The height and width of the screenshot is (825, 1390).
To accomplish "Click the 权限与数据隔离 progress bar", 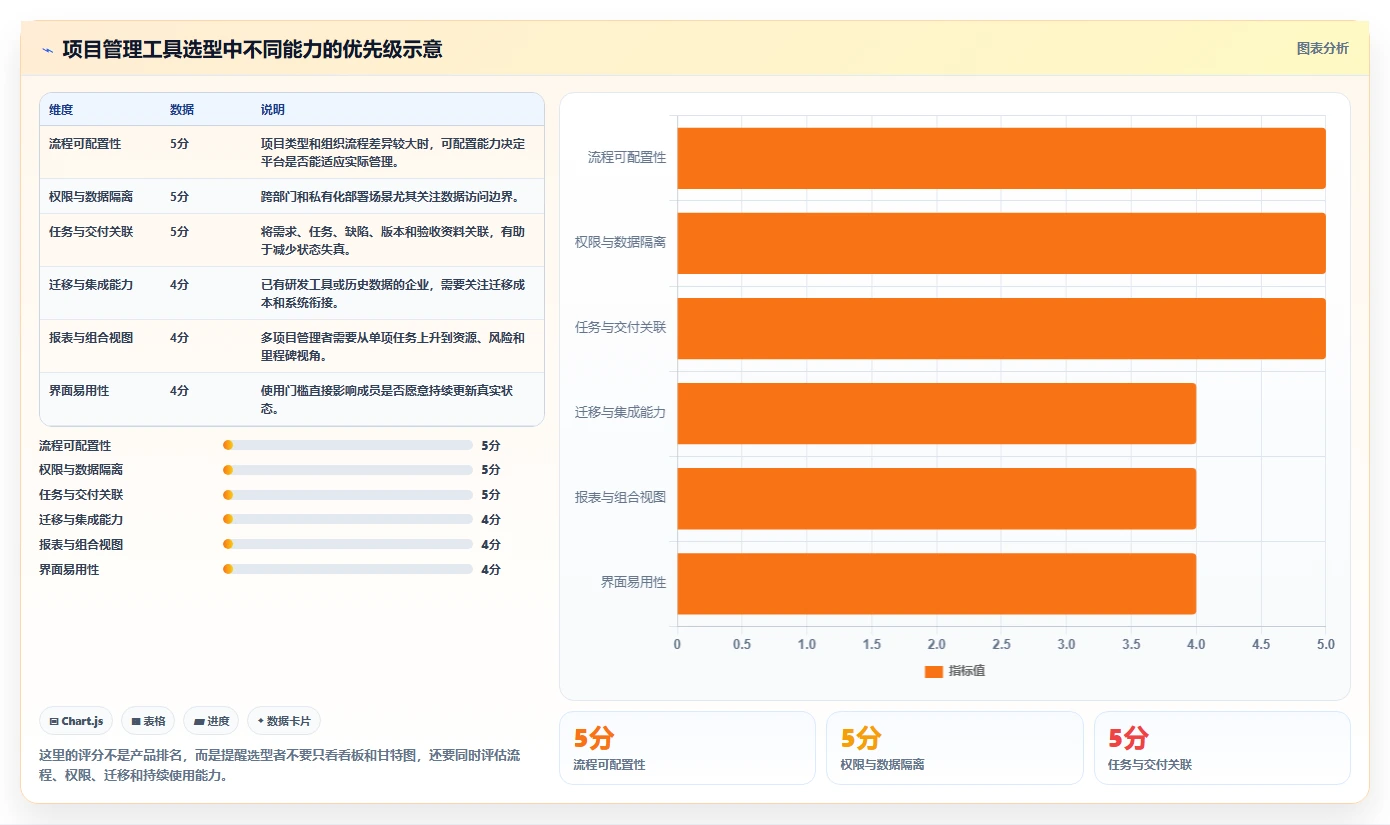I will [348, 470].
